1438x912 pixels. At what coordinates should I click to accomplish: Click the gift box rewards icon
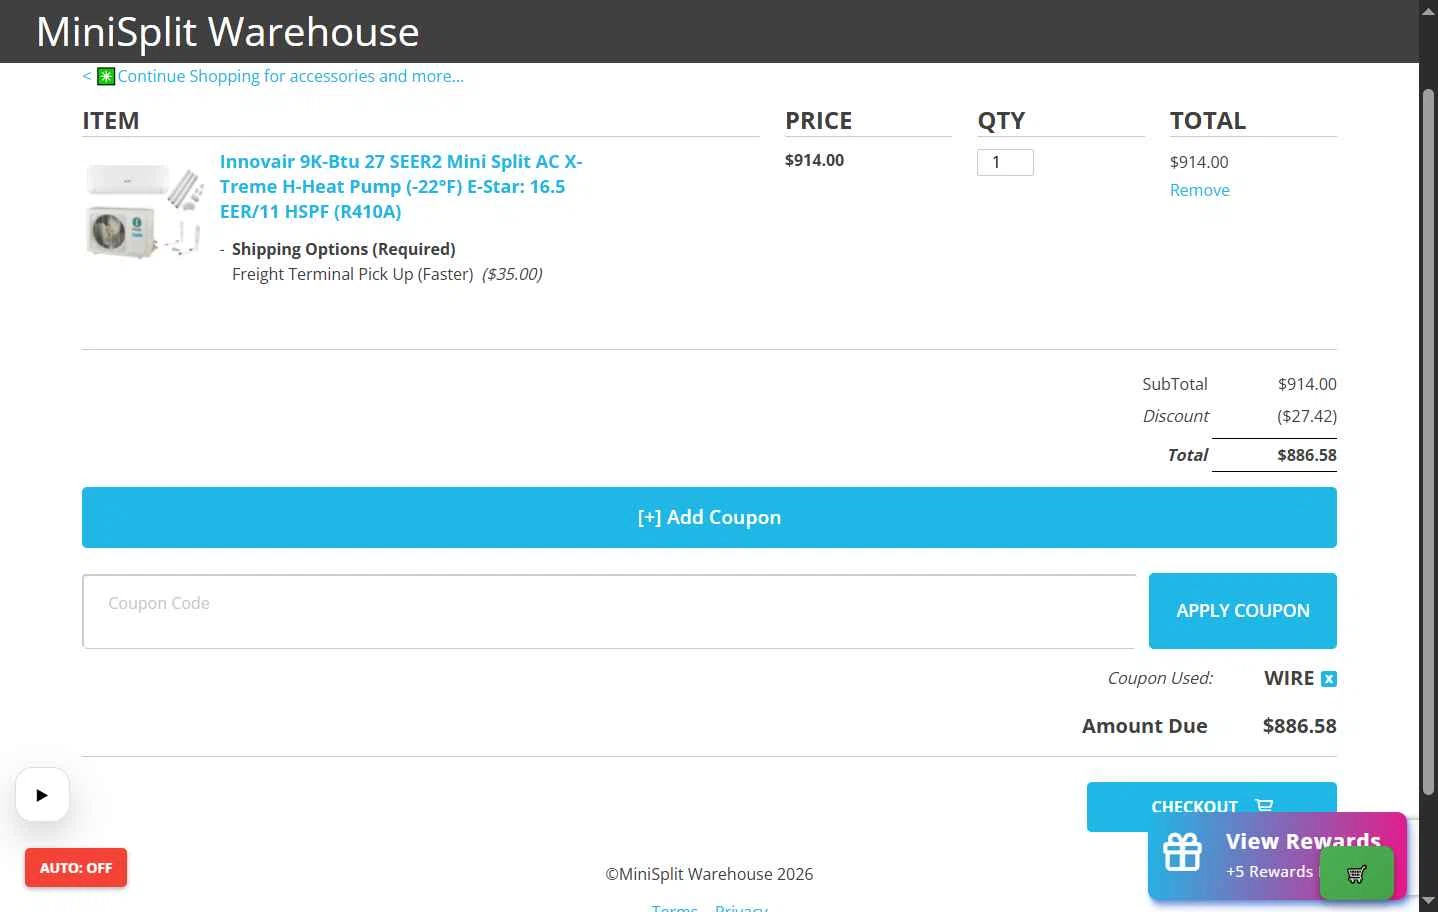click(x=1182, y=852)
